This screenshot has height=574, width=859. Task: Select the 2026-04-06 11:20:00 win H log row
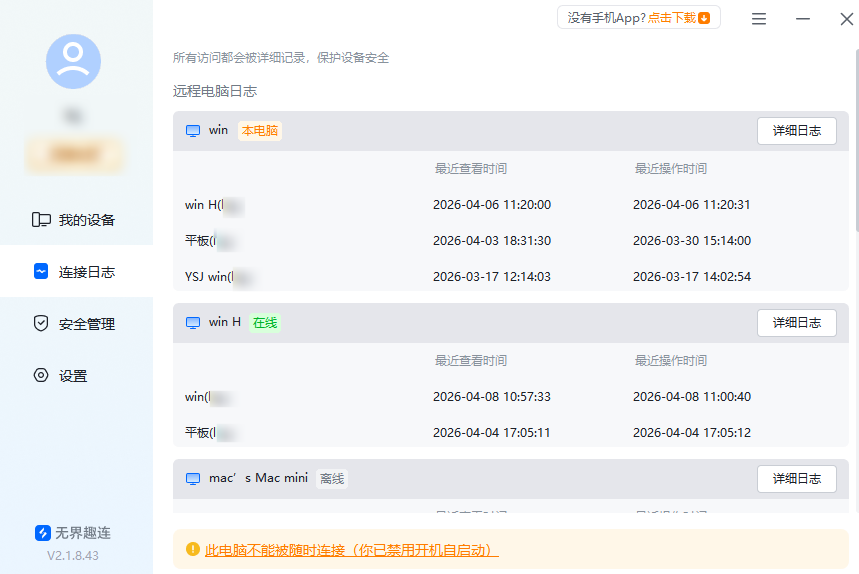tap(491, 205)
